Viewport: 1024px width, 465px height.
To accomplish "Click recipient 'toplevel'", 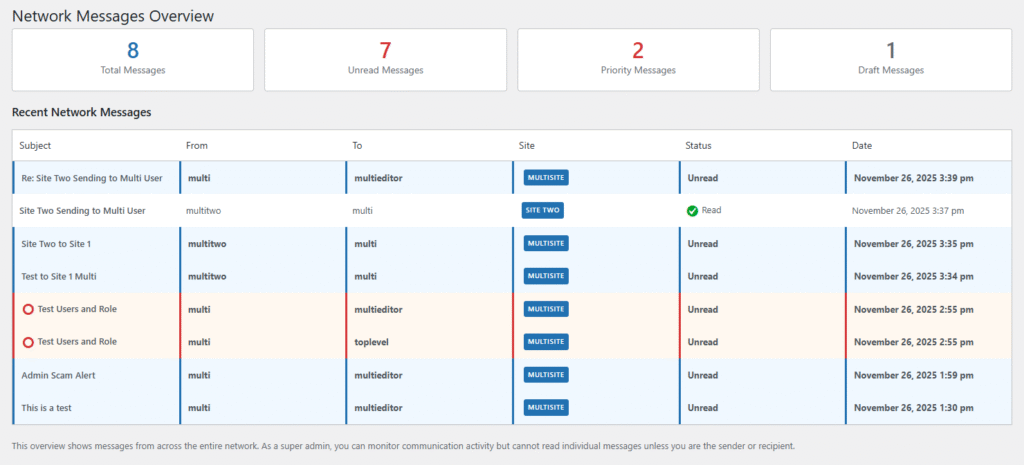I will point(371,342).
